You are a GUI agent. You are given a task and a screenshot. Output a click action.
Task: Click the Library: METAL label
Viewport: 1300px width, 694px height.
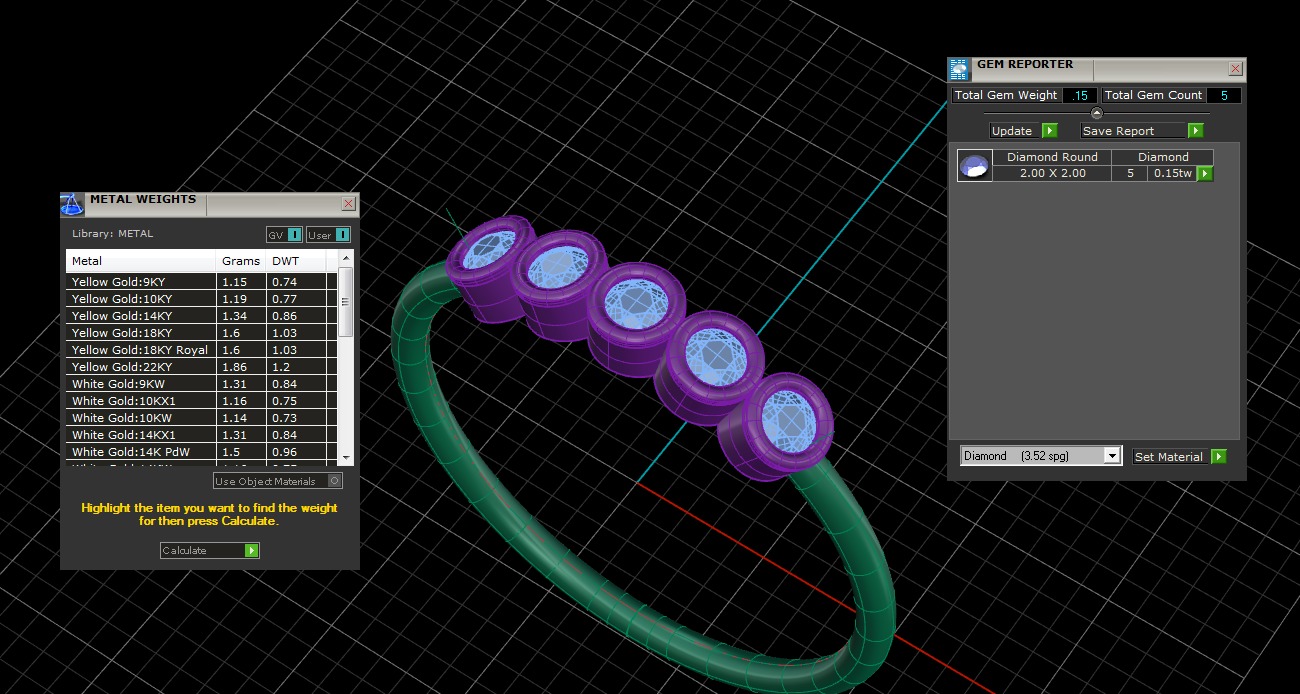[112, 234]
